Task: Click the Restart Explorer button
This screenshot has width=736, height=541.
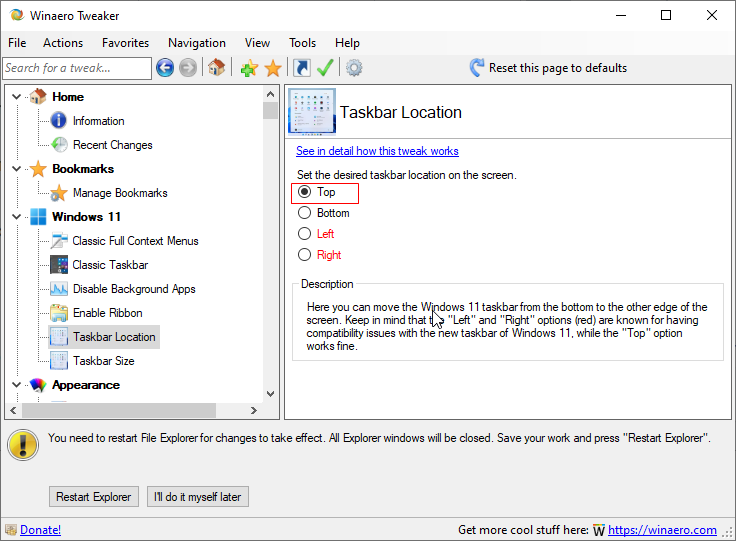Action: tap(94, 496)
